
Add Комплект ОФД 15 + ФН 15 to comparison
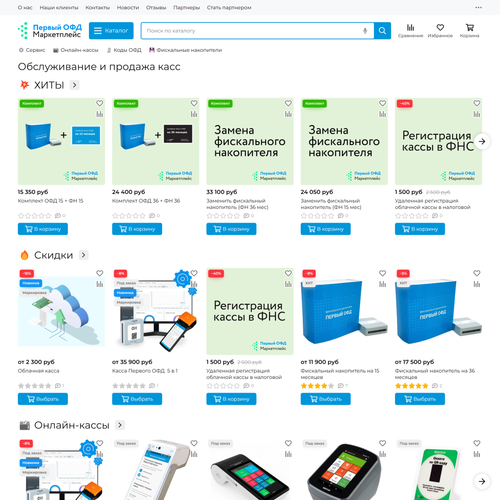coord(100,114)
